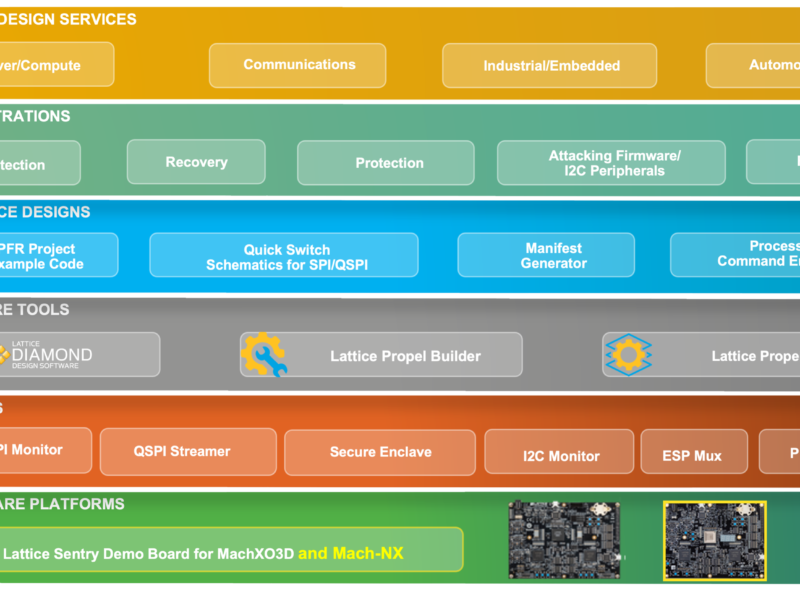
Task: Click the I2C Monitor tile
Action: 559,453
